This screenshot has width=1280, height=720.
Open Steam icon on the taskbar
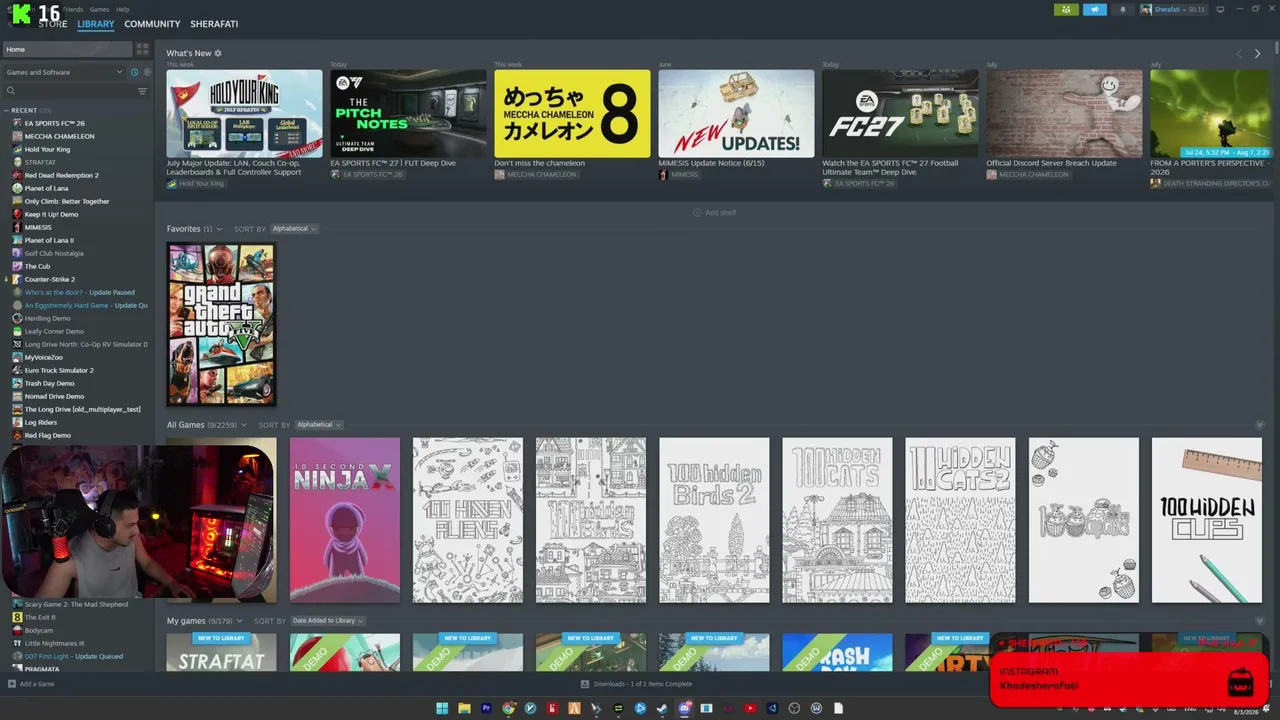point(662,708)
